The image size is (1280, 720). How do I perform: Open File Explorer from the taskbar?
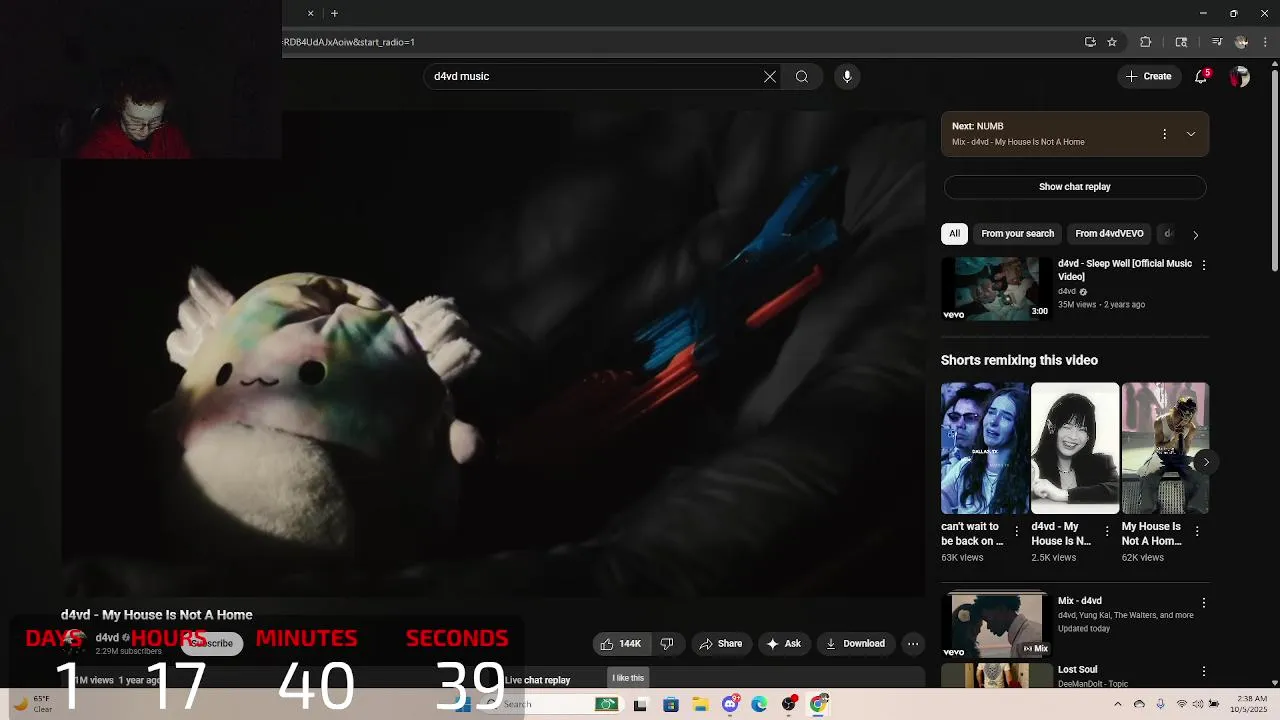701,704
